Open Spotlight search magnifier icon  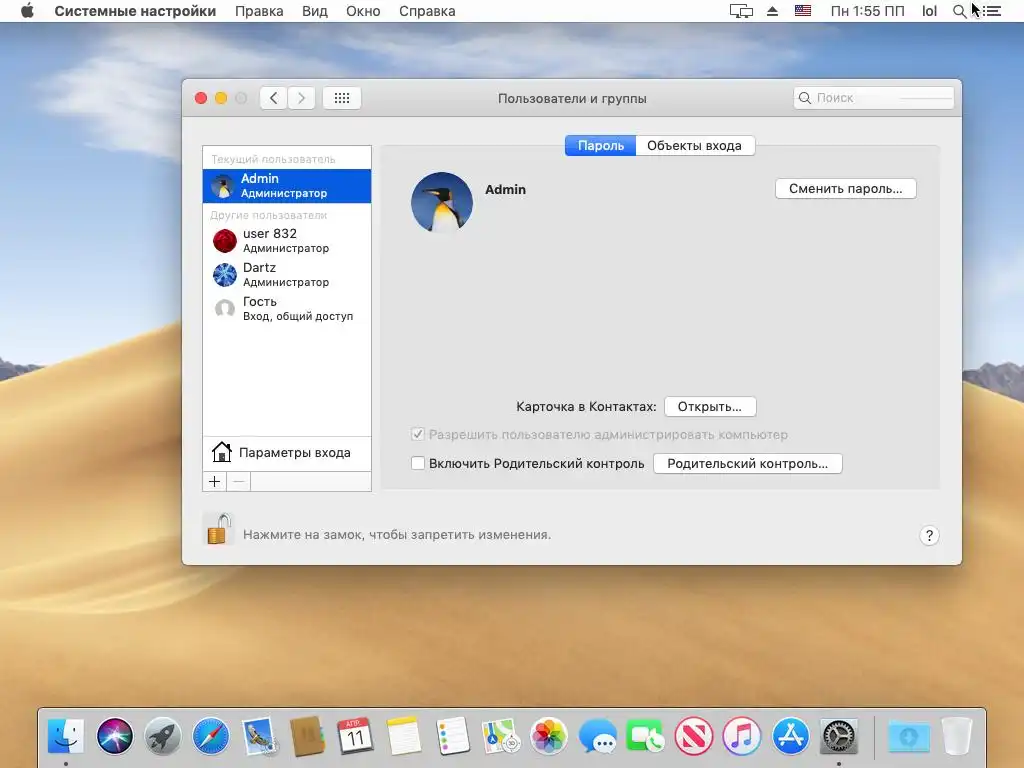(x=959, y=11)
